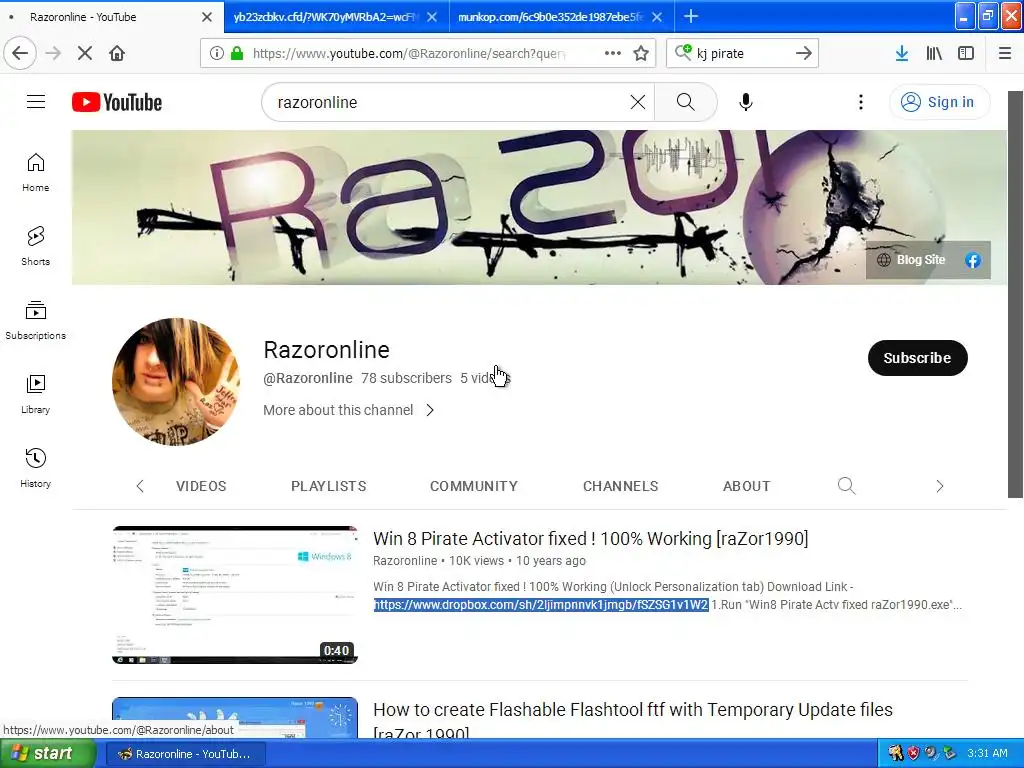The image size is (1024, 768).
Task: Clear the YouTube search box text
Action: 637,102
